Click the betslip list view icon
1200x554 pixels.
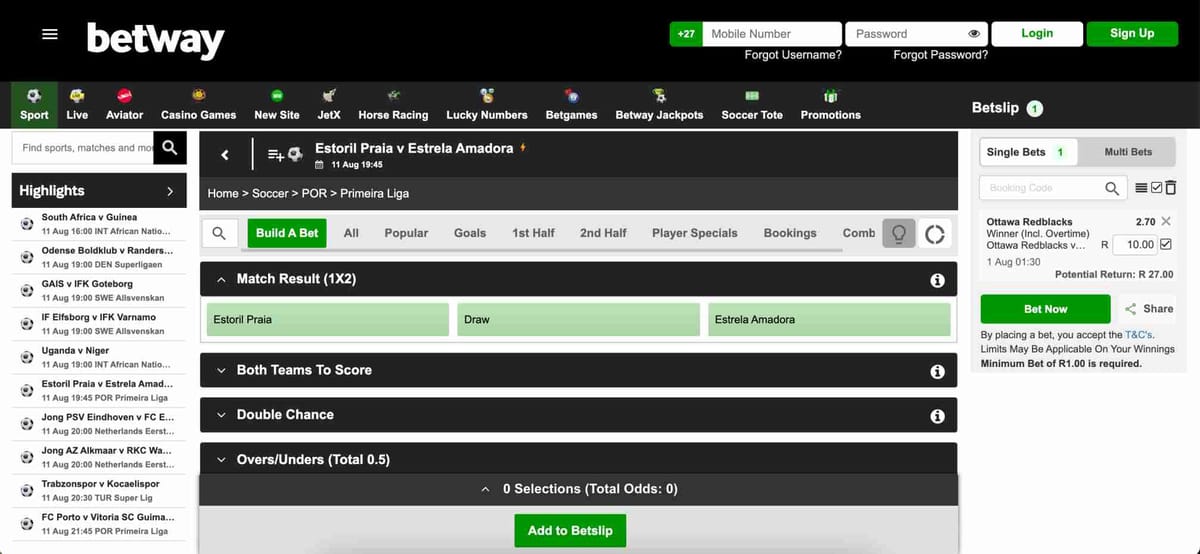[x=1141, y=188]
